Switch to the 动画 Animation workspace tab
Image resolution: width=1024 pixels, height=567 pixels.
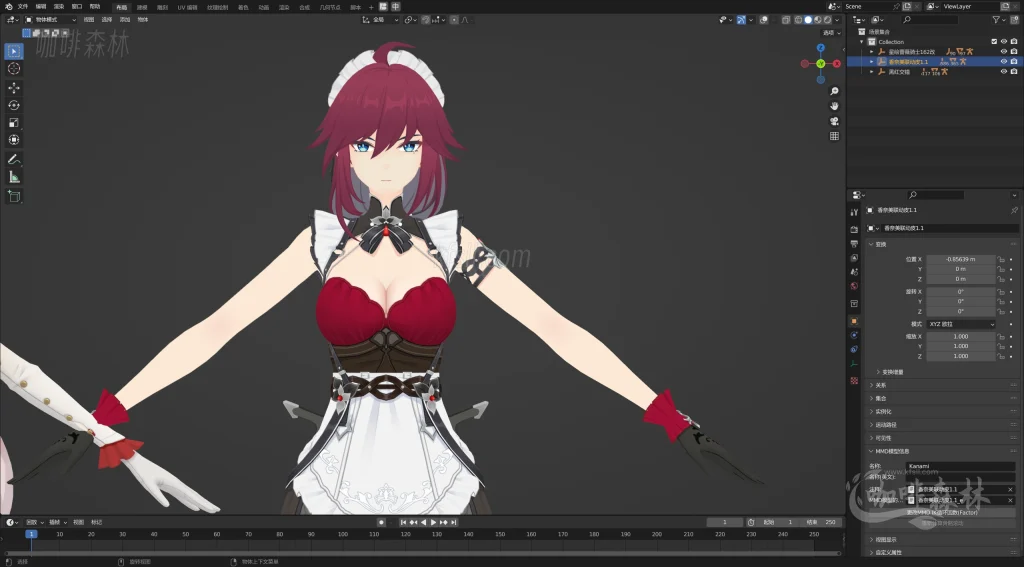coord(263,7)
